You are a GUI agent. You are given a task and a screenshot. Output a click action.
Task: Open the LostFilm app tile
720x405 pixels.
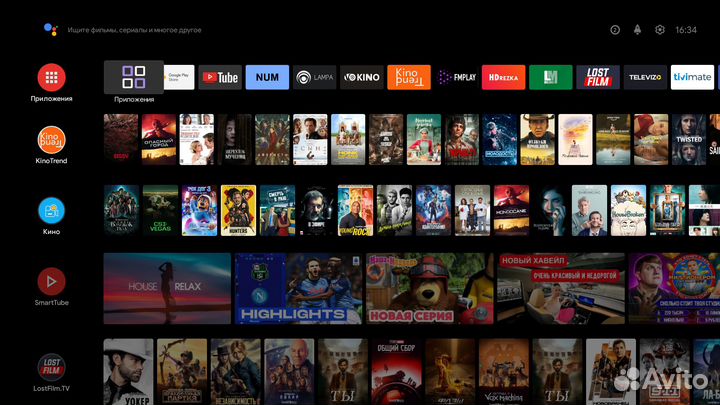coord(598,77)
